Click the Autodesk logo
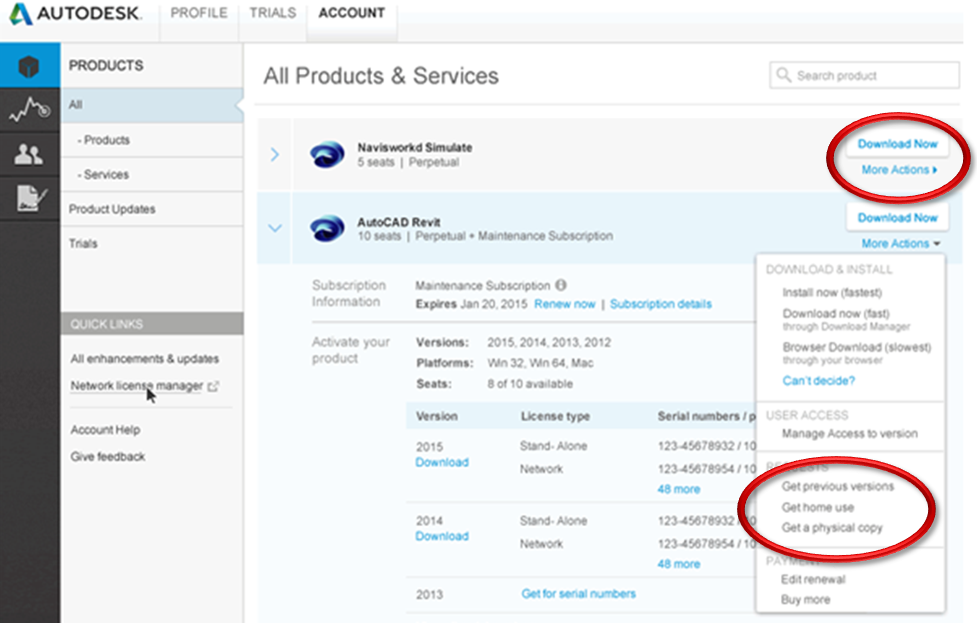The image size is (977, 623). (x=75, y=13)
